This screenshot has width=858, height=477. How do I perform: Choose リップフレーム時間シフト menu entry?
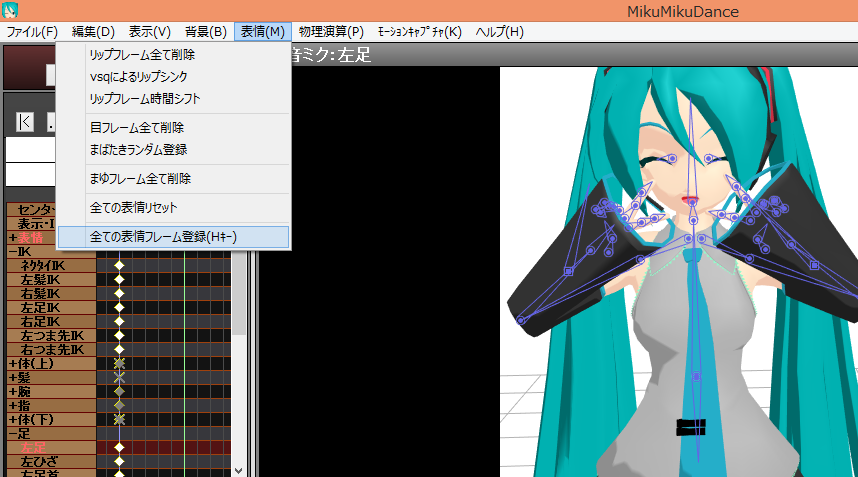click(x=173, y=98)
